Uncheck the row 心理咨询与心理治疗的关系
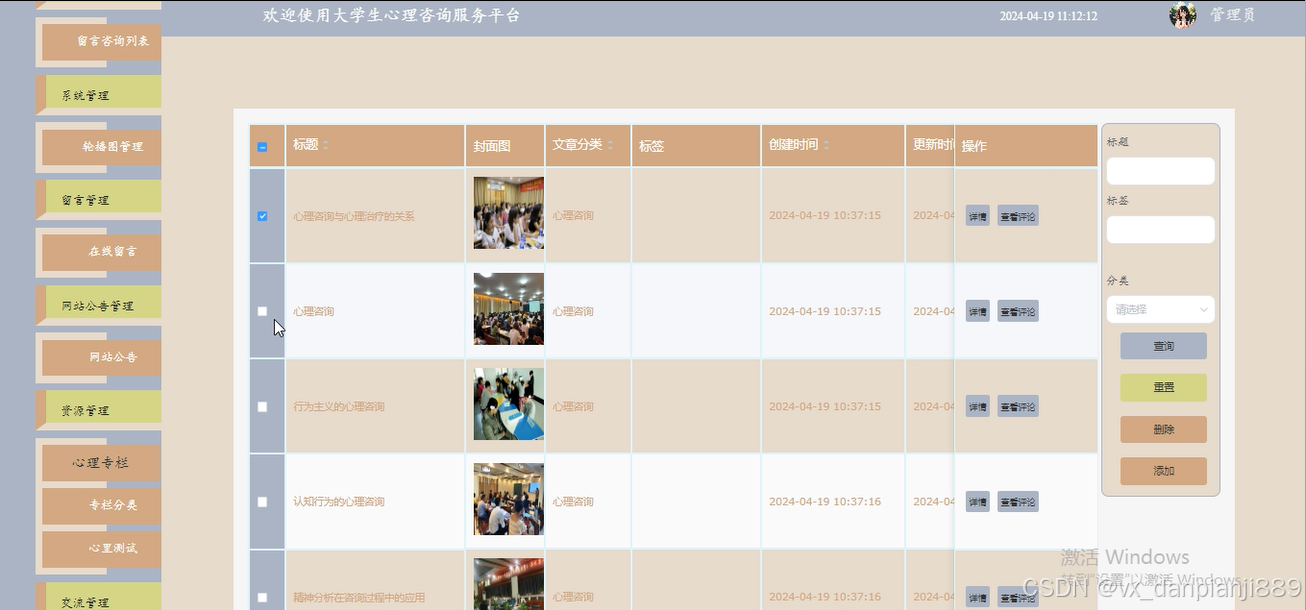Viewport: 1306px width, 610px height. [262, 216]
